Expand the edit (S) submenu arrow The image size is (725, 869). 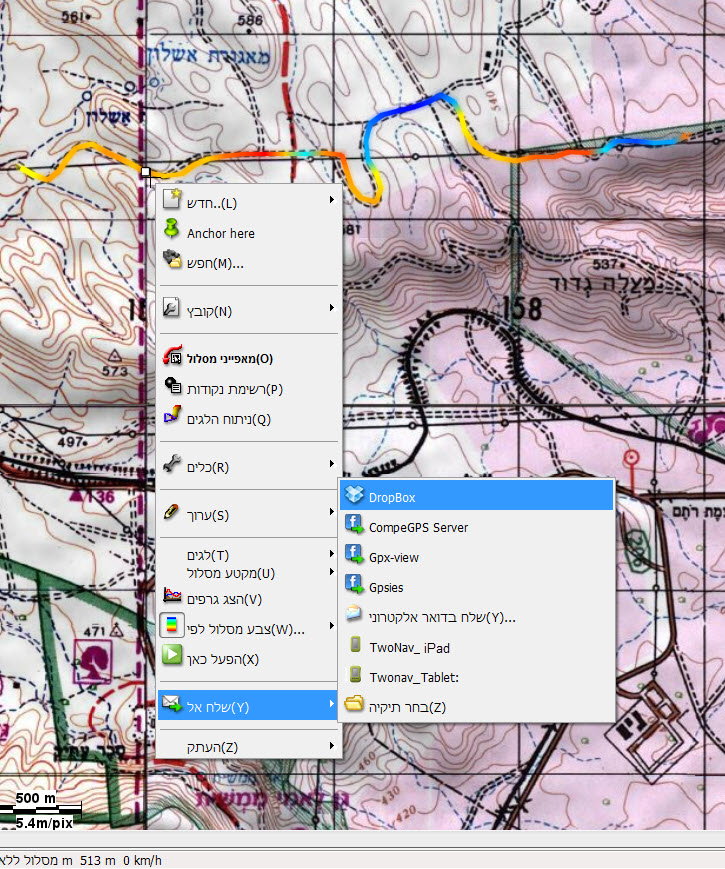332,513
